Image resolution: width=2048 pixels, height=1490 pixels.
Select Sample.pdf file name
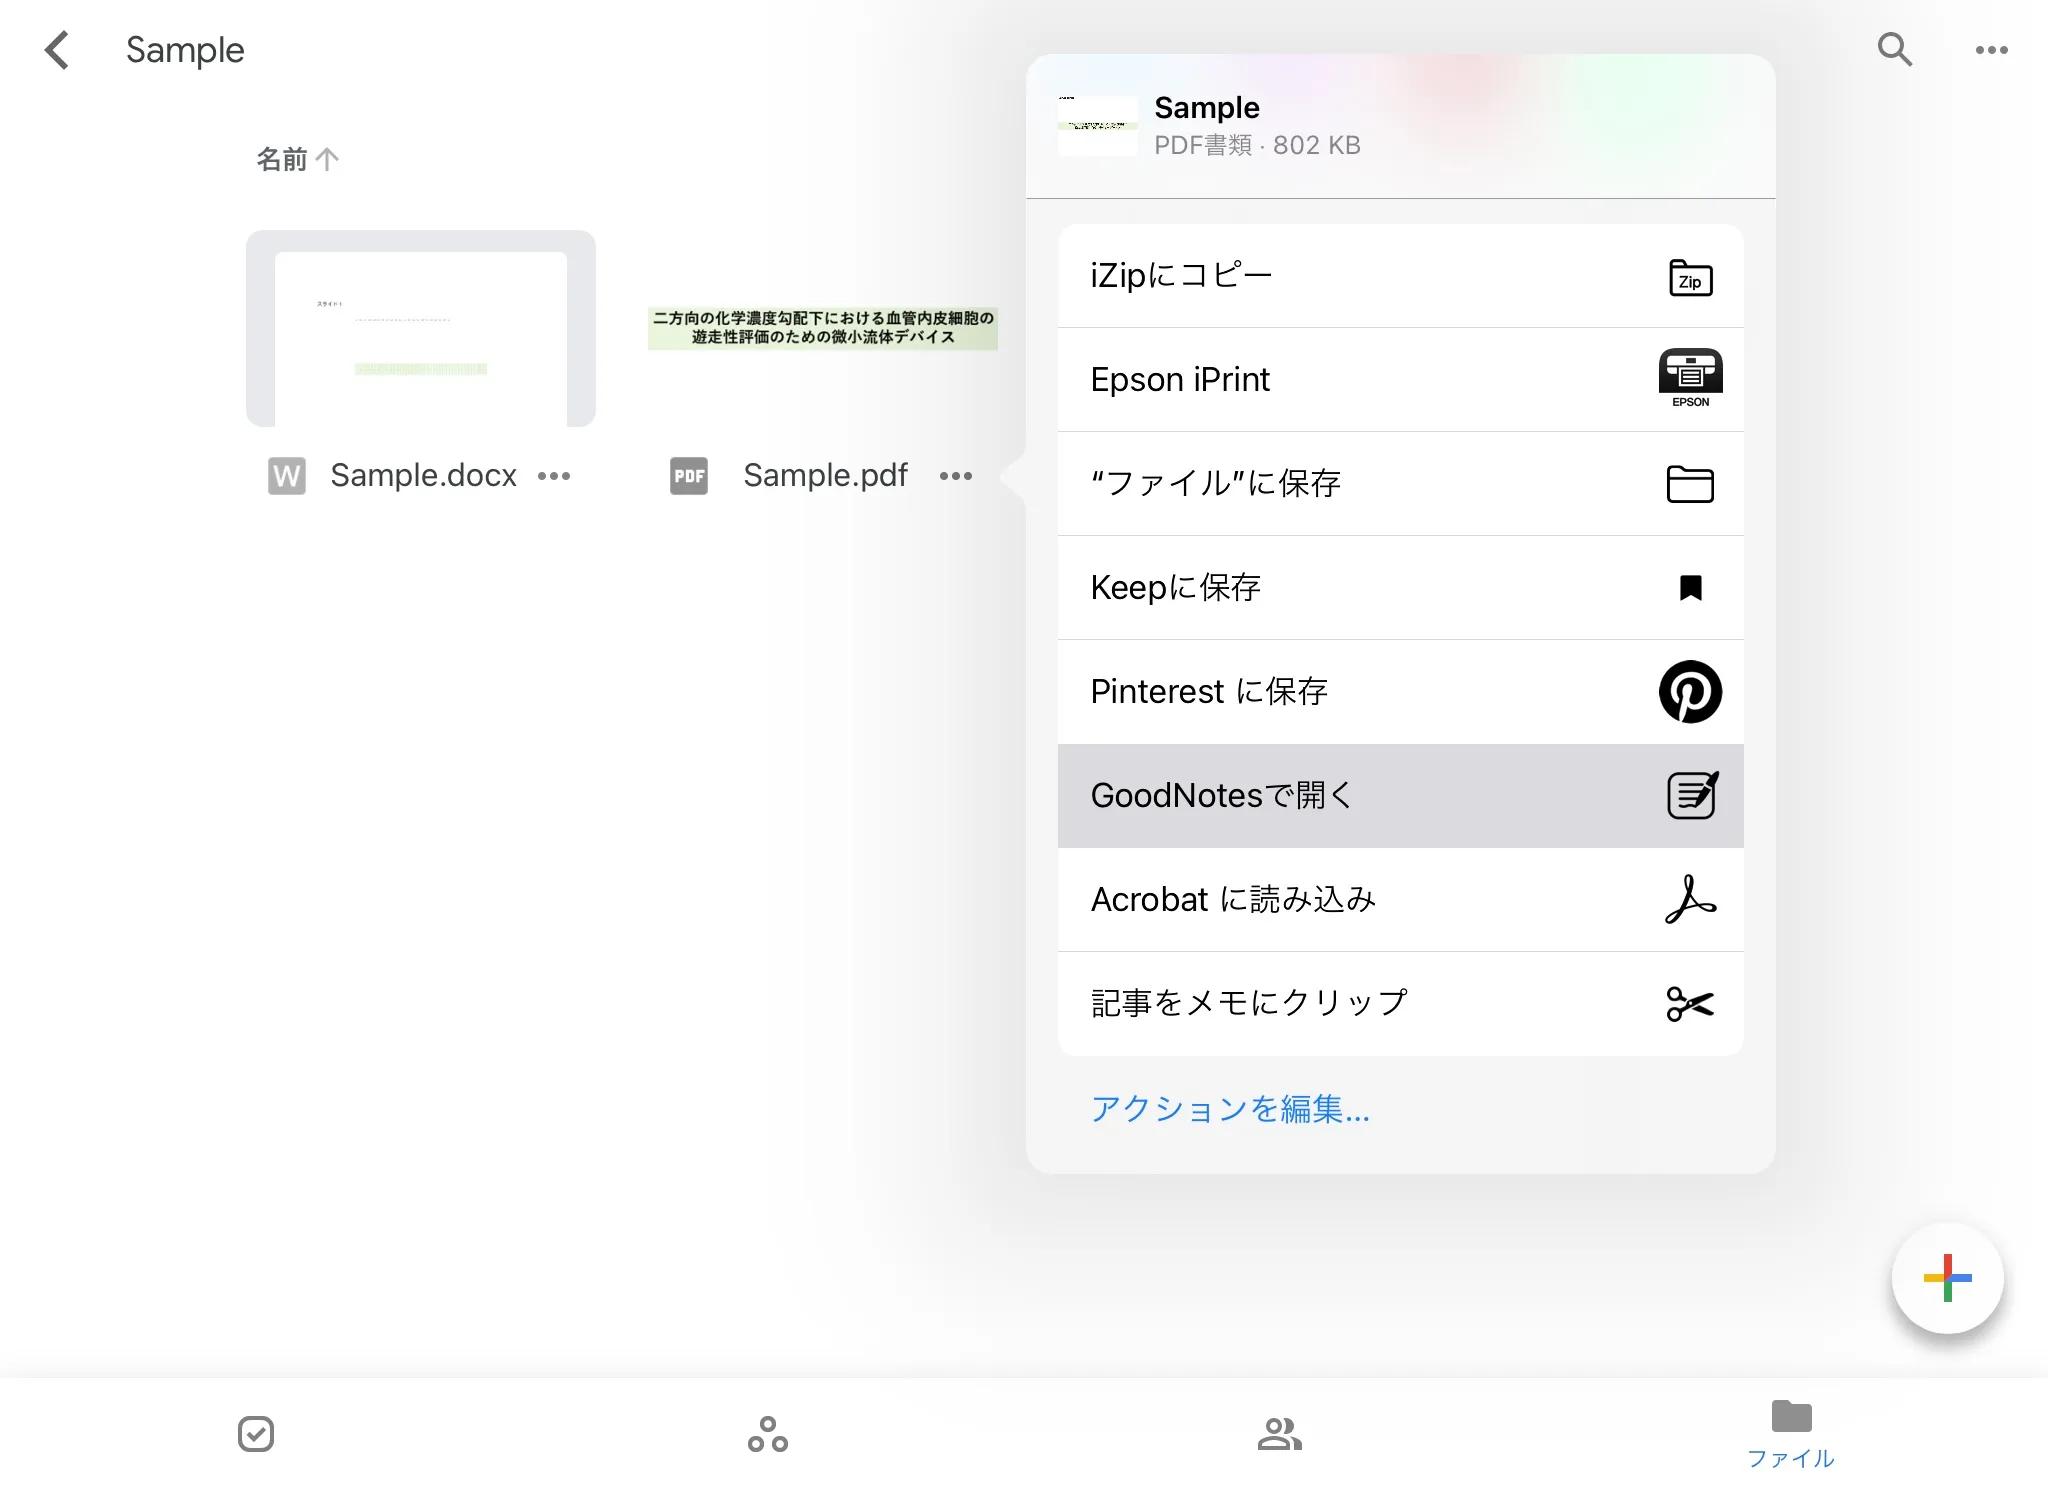824,475
